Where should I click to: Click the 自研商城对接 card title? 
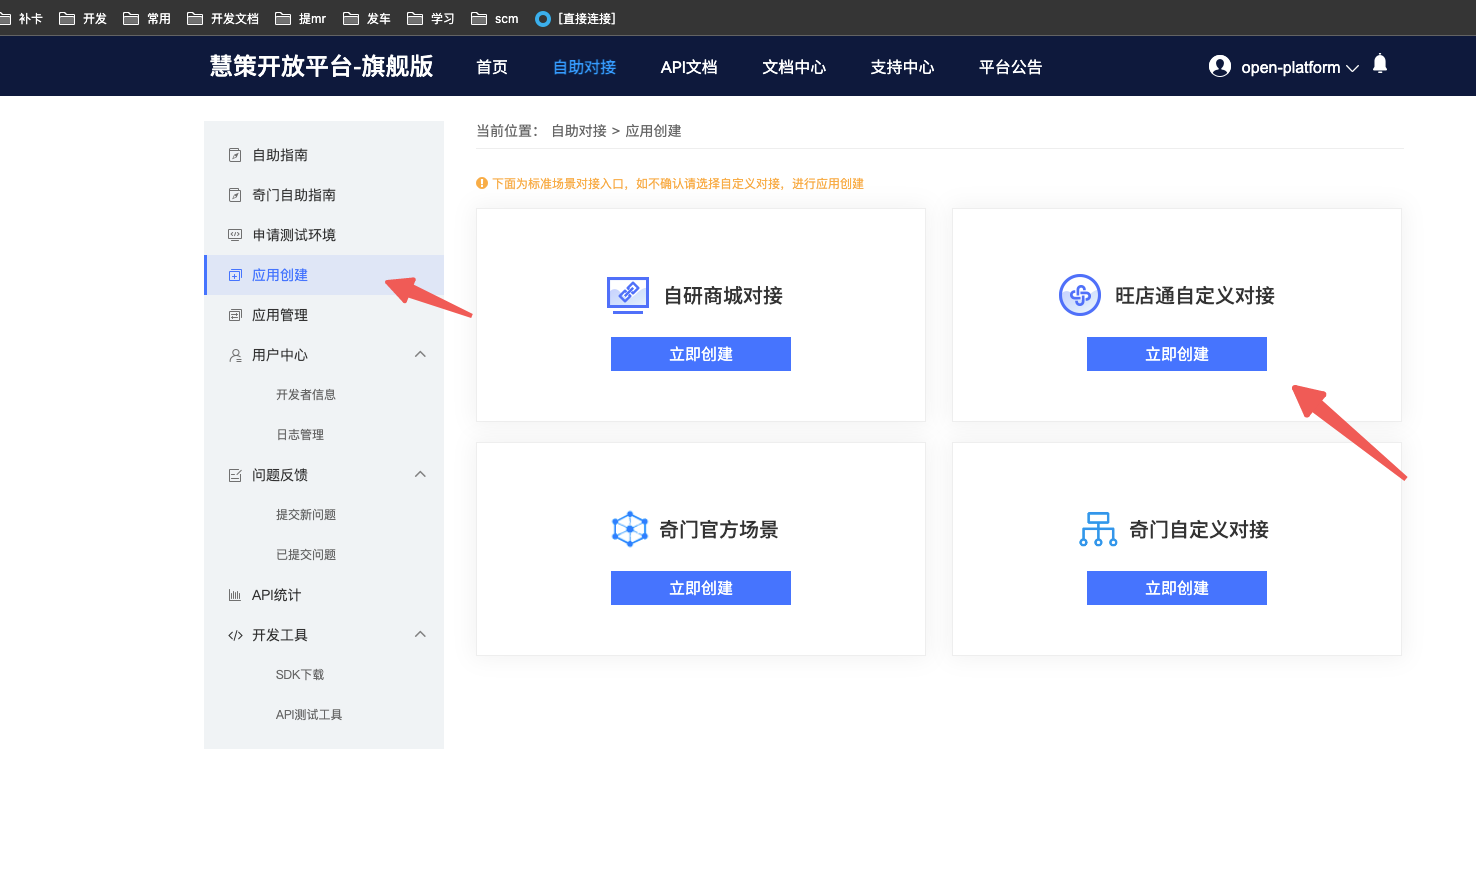pos(723,296)
